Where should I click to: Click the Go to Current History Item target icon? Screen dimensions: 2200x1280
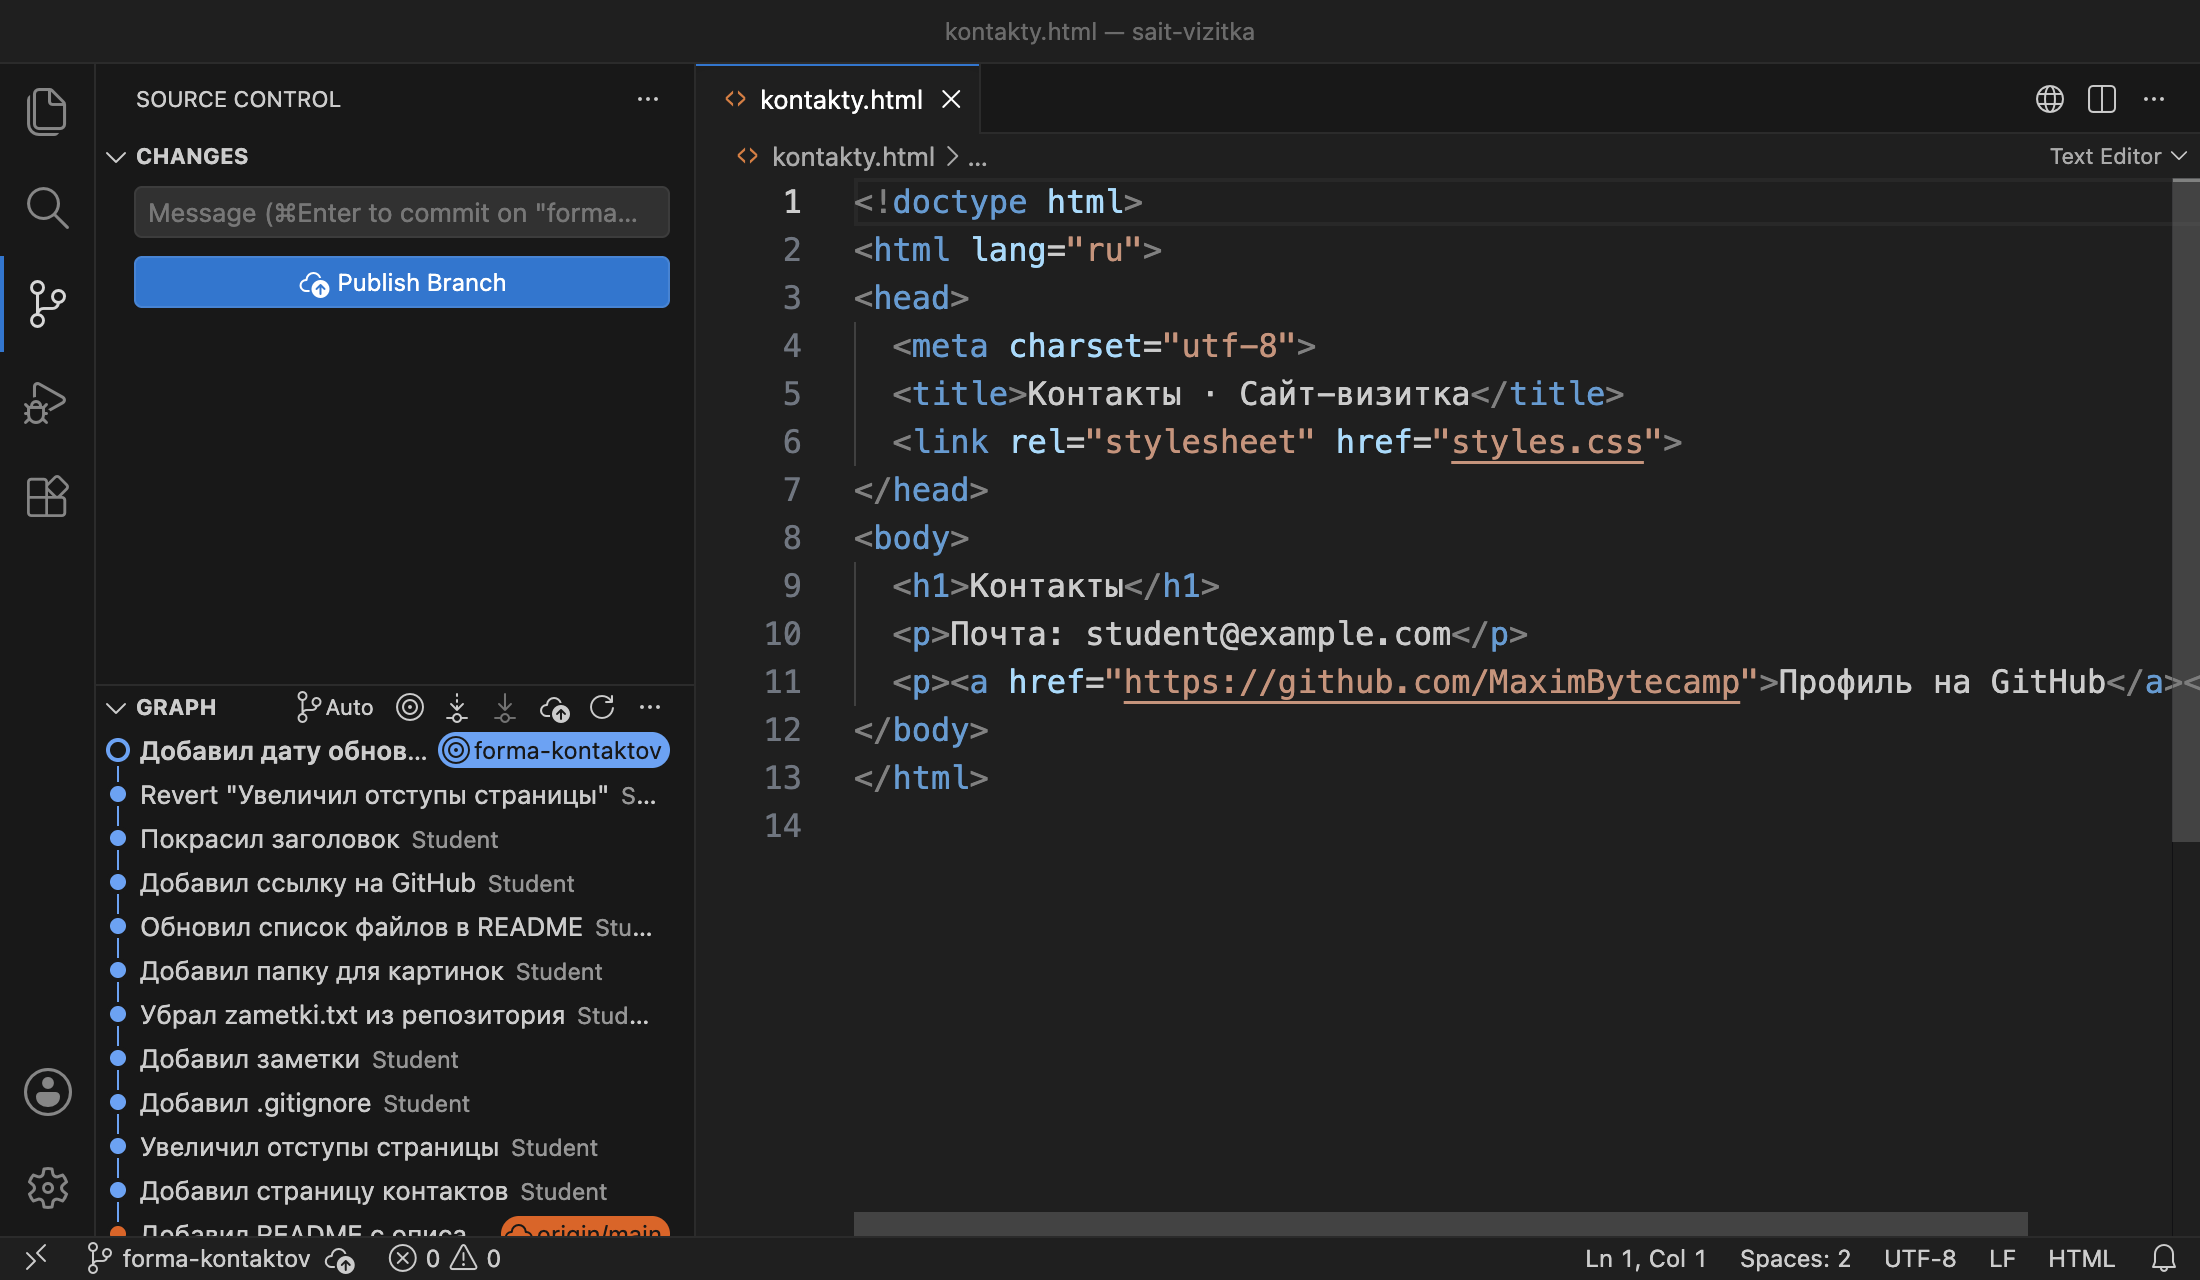pos(410,707)
